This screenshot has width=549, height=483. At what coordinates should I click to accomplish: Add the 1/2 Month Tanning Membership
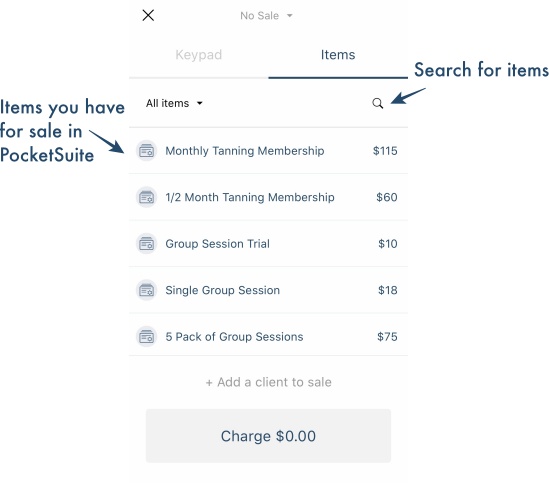click(x=269, y=197)
